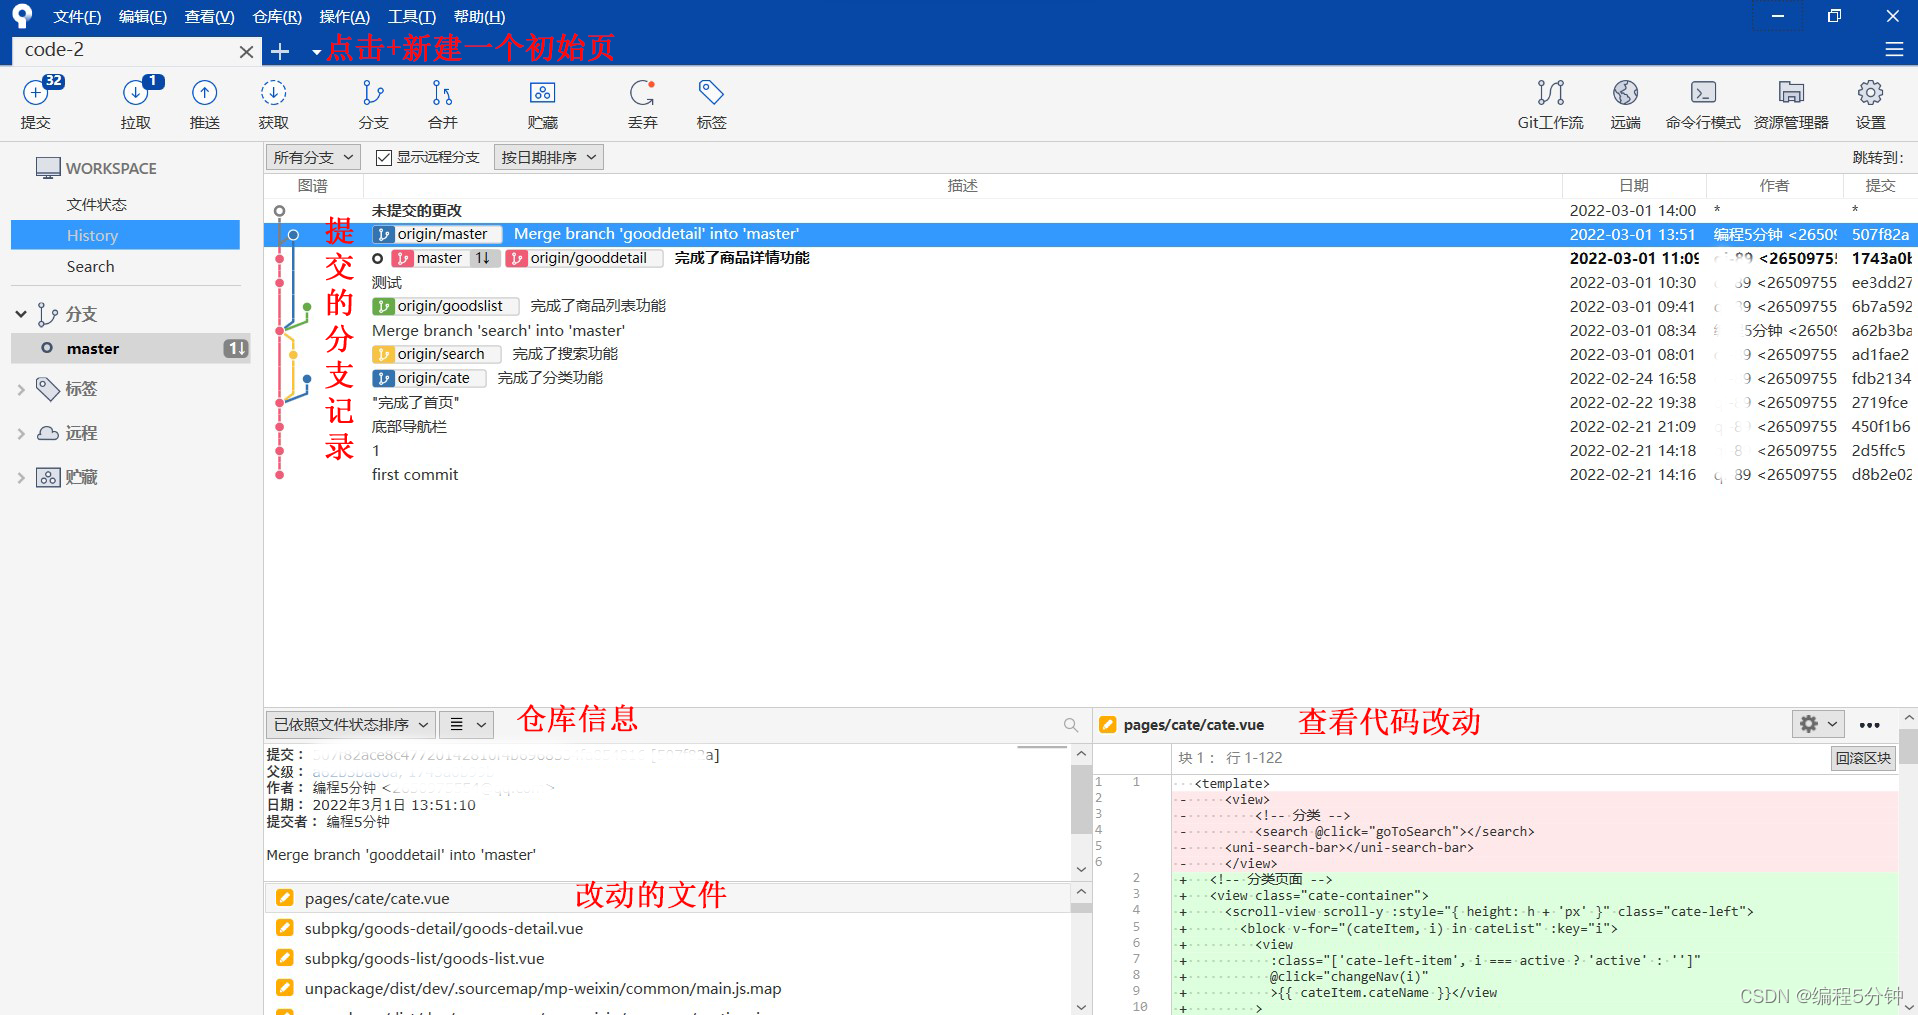
Task: Select the first commit row
Action: 1090,474
